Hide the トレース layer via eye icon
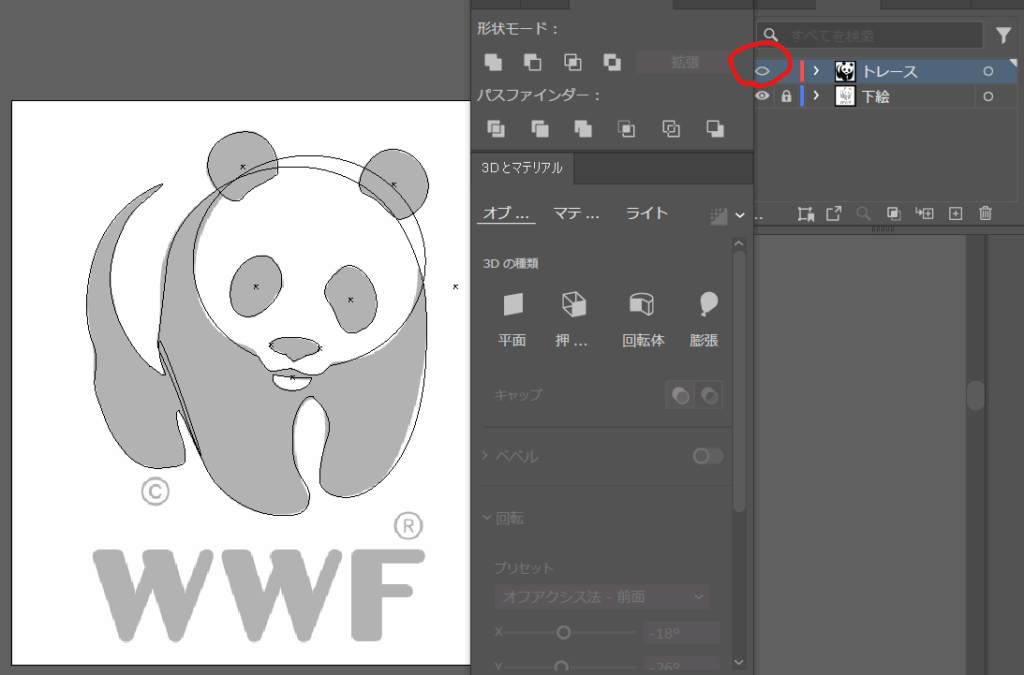This screenshot has width=1024, height=675. 762,71
